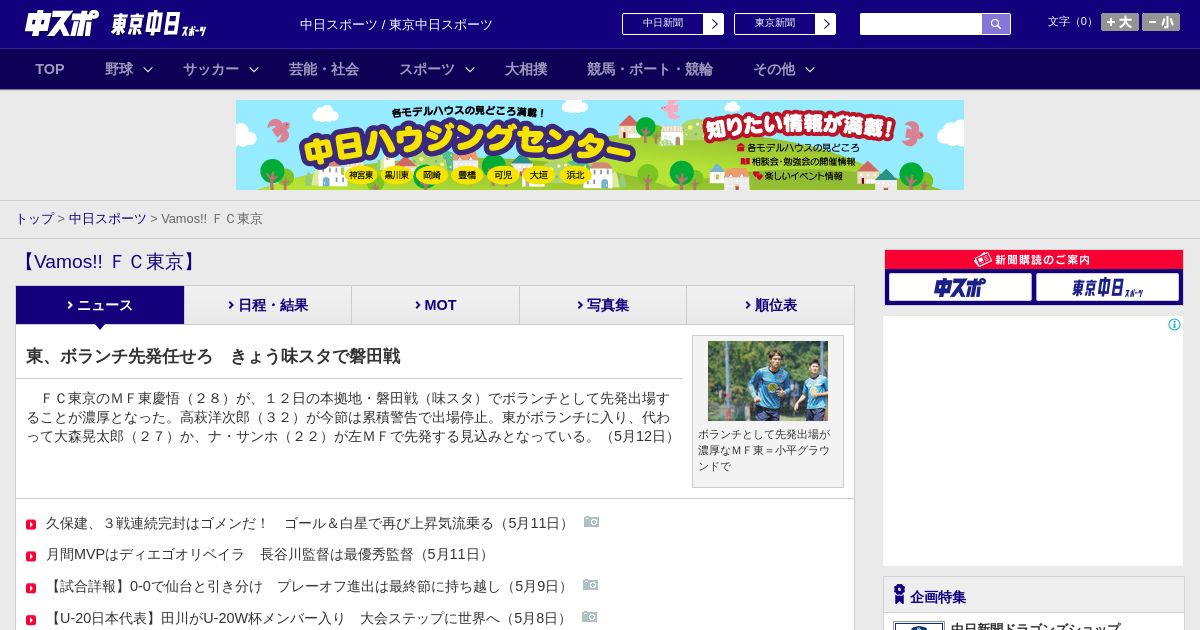The image size is (1200, 630).
Task: Open the 野球 menu item
Action: pos(119,69)
